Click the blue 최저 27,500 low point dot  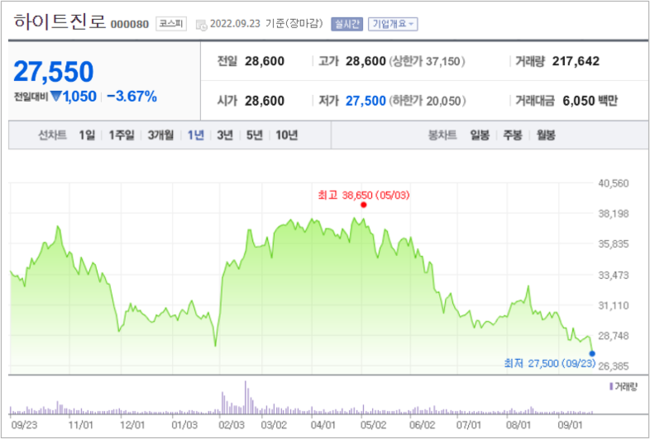coord(592,352)
